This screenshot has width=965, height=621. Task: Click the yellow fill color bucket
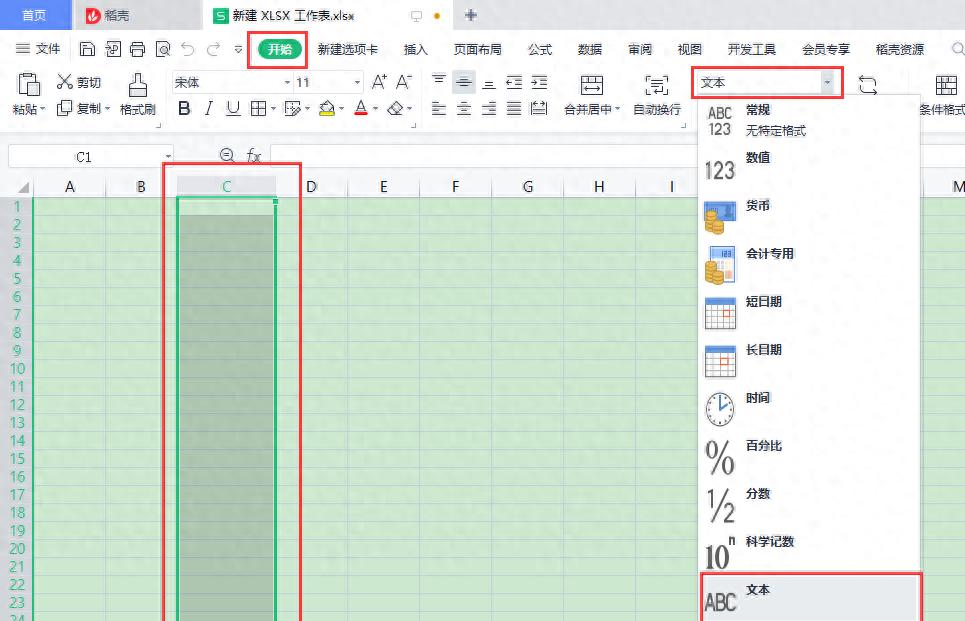click(327, 109)
